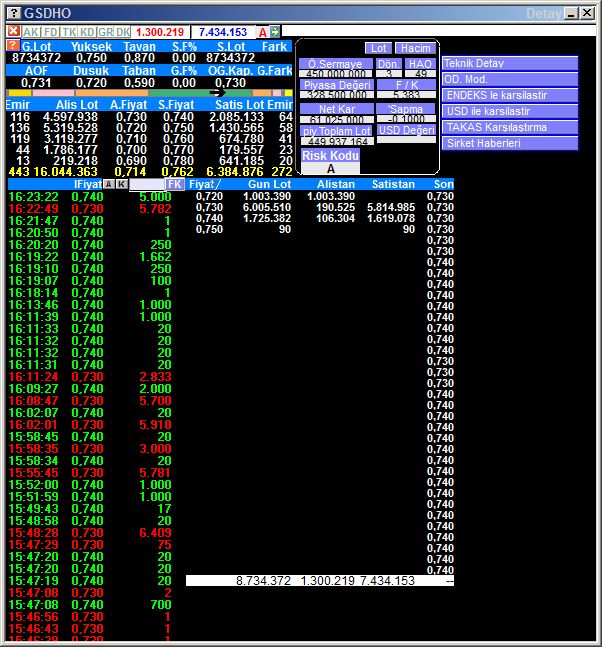Click the S.Fiyat column header
The image size is (602, 647).
click(x=176, y=105)
